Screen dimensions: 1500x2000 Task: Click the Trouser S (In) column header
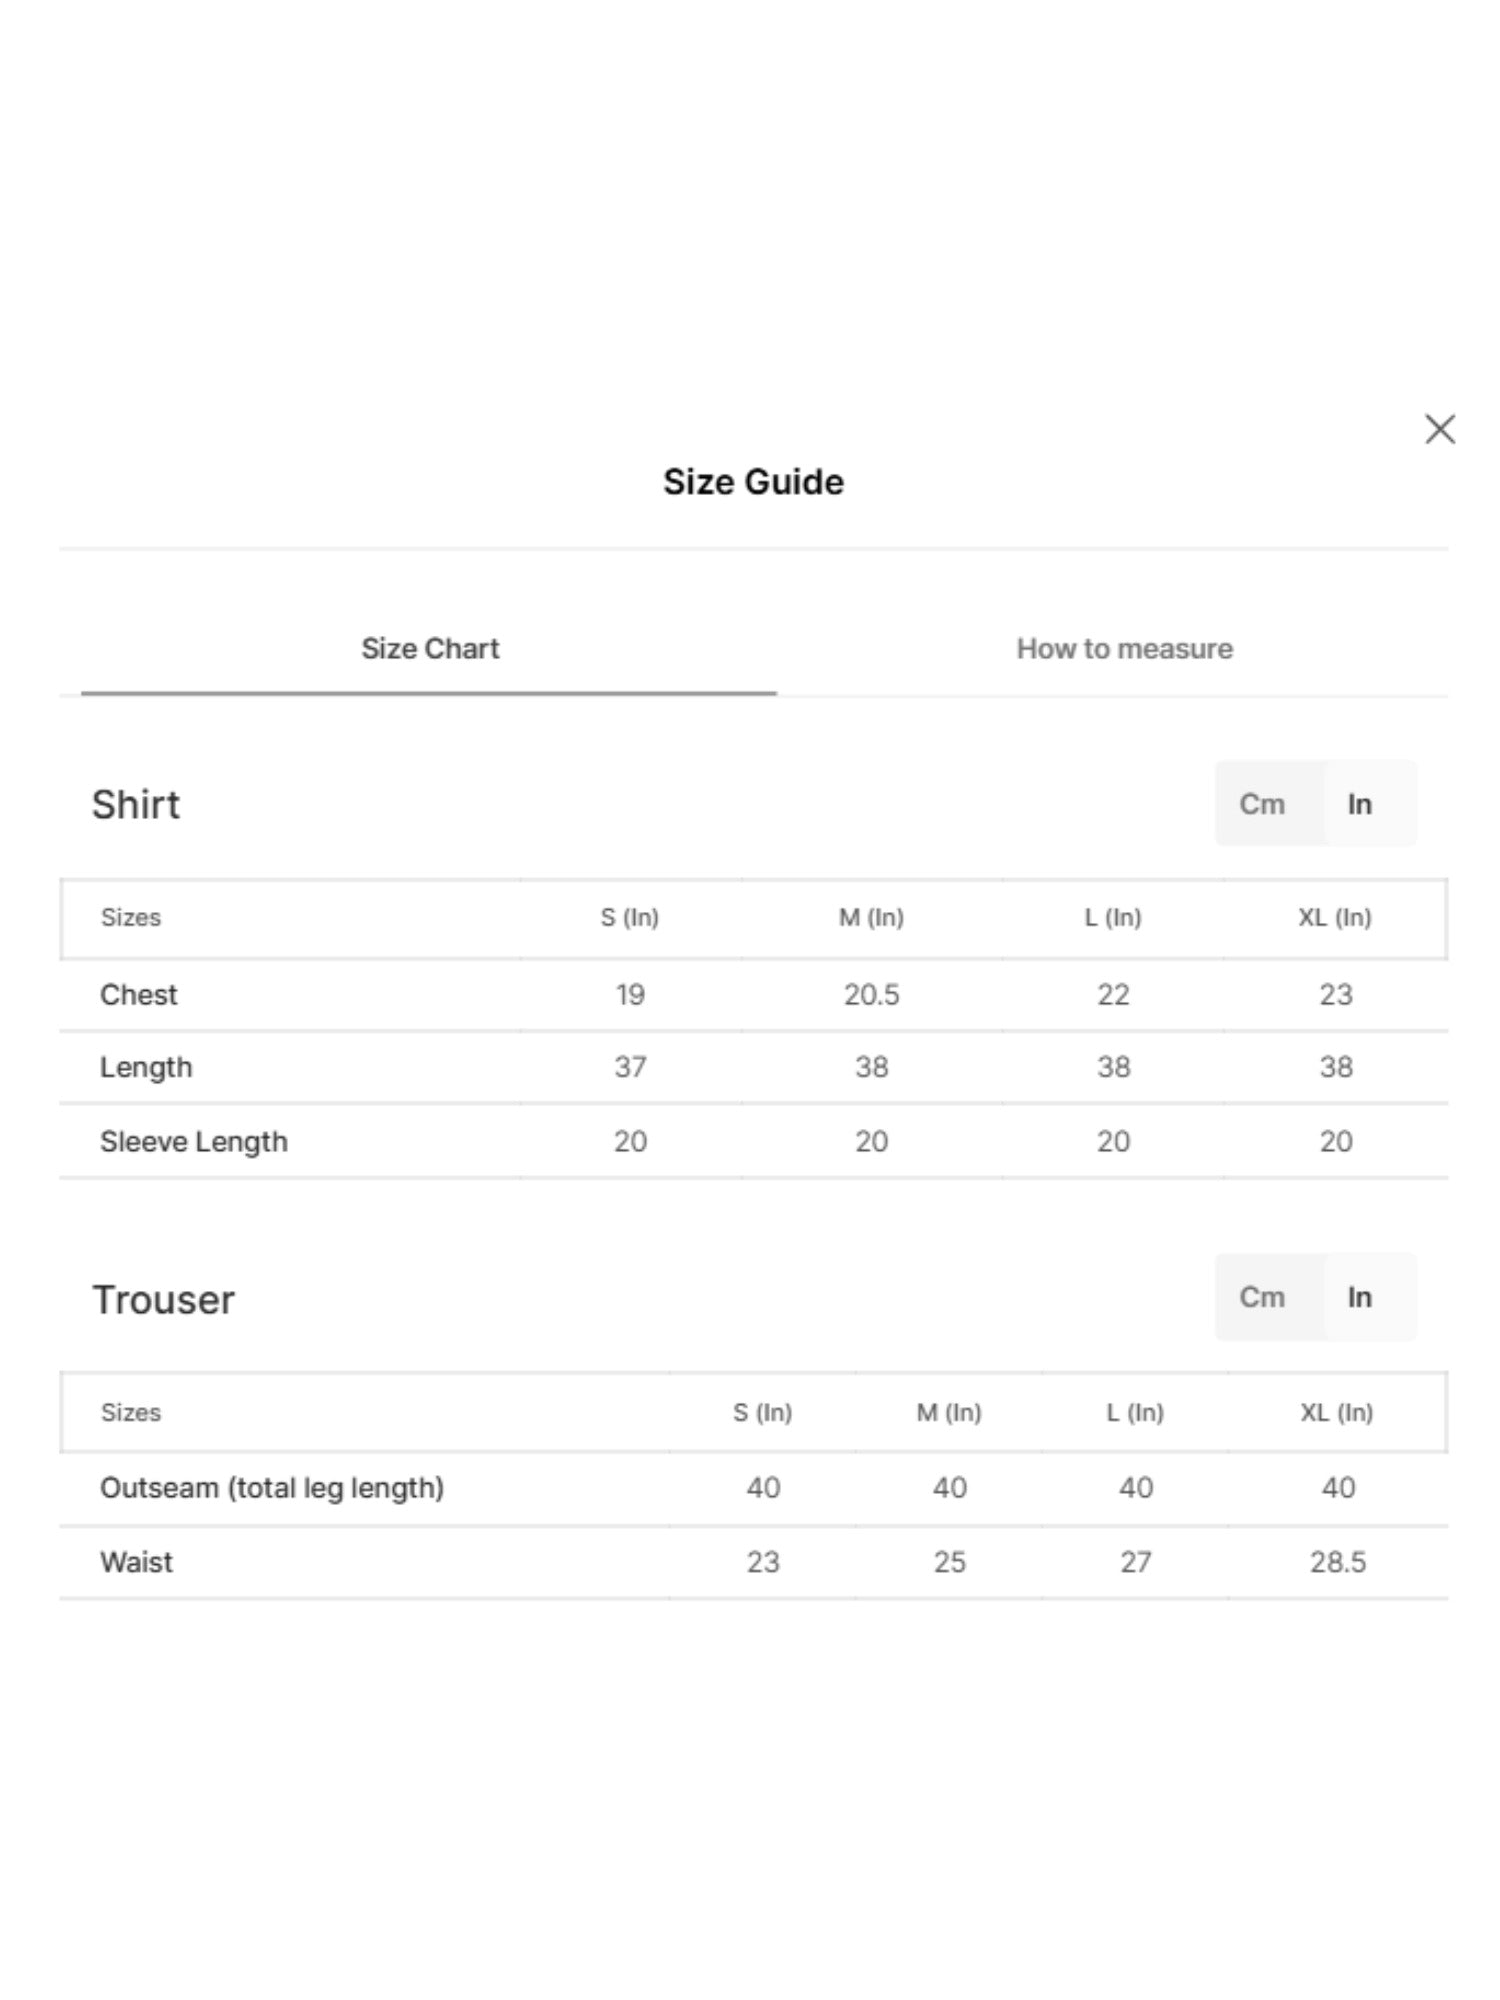coord(762,1412)
